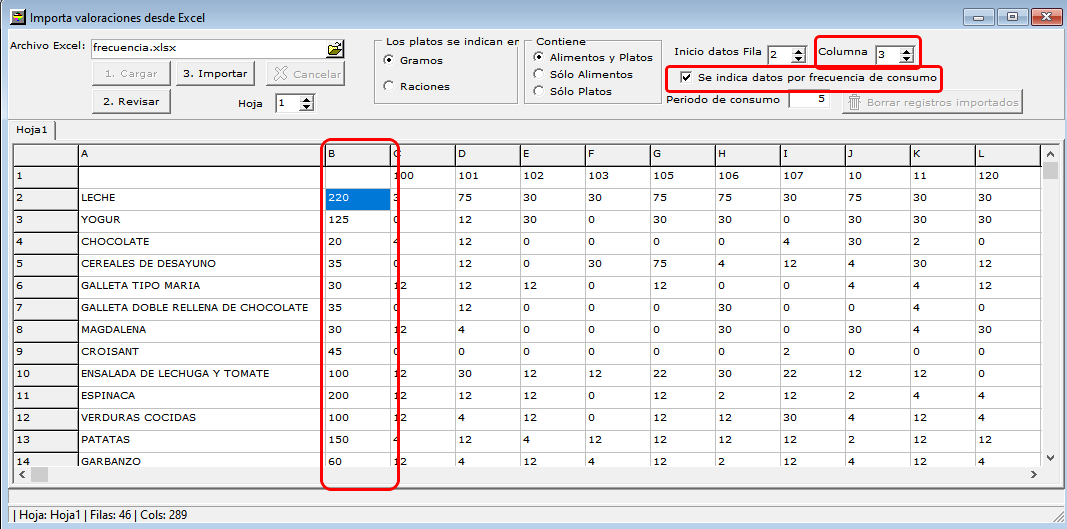
Task: Click header value 120 in row 1
Action: [1007, 176]
